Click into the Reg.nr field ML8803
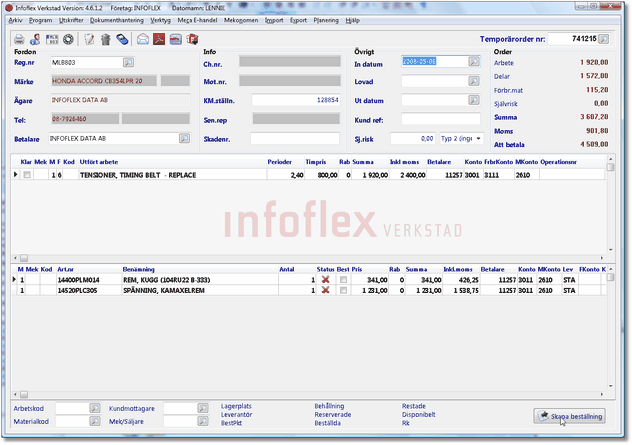Viewport: 632px width, 445px height. 86,62
